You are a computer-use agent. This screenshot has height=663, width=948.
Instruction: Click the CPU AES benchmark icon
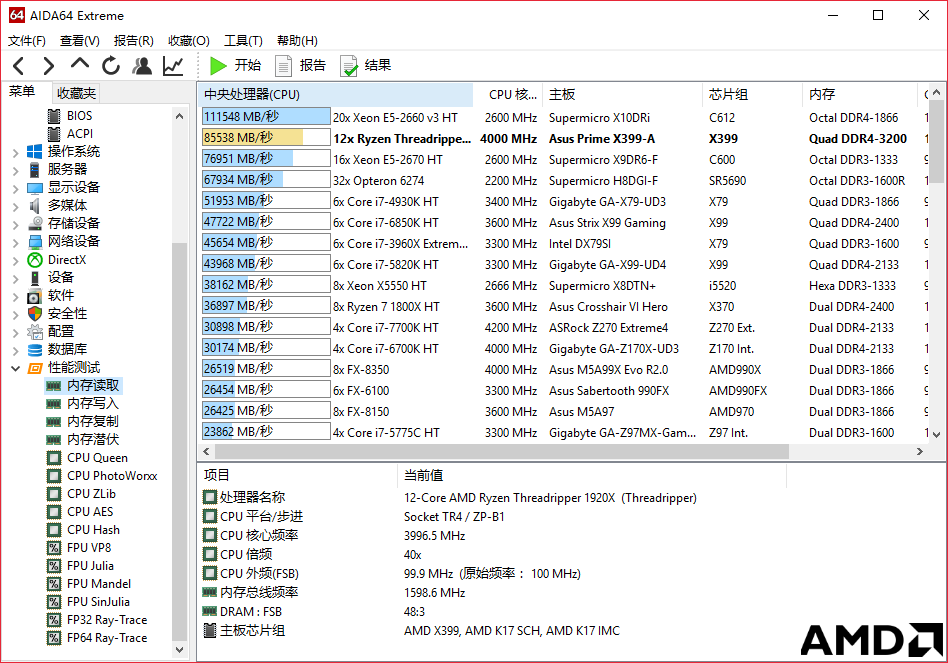(54, 512)
